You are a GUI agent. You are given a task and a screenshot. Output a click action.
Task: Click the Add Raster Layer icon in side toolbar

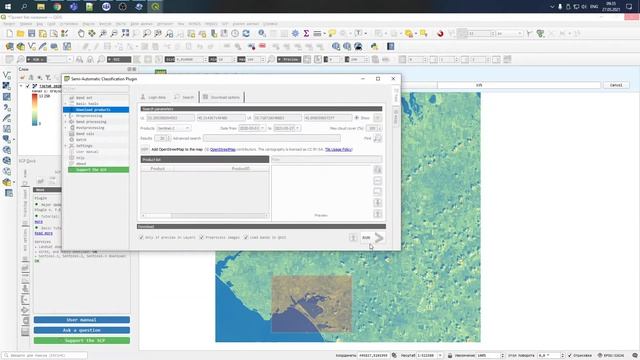pos(7,86)
